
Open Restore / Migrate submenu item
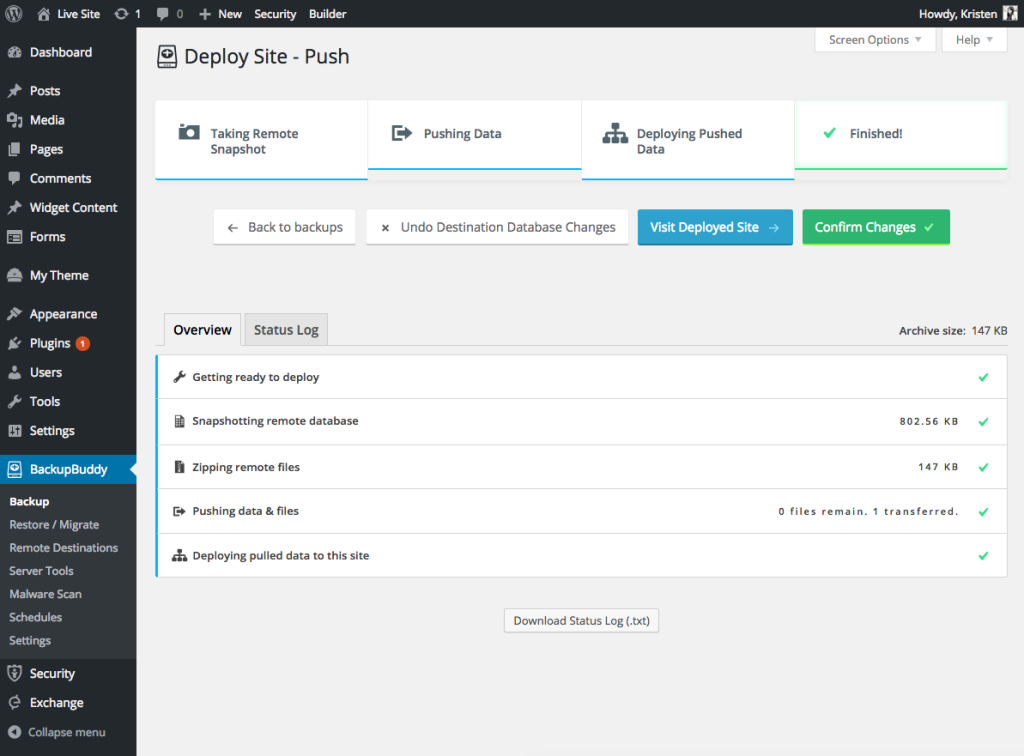54,525
